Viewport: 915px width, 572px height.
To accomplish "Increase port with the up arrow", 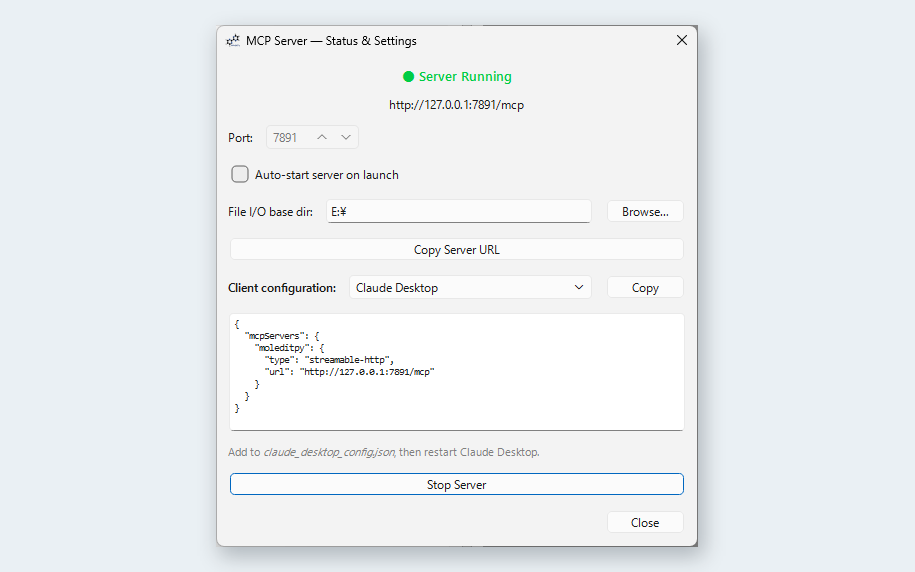I will tap(322, 137).
